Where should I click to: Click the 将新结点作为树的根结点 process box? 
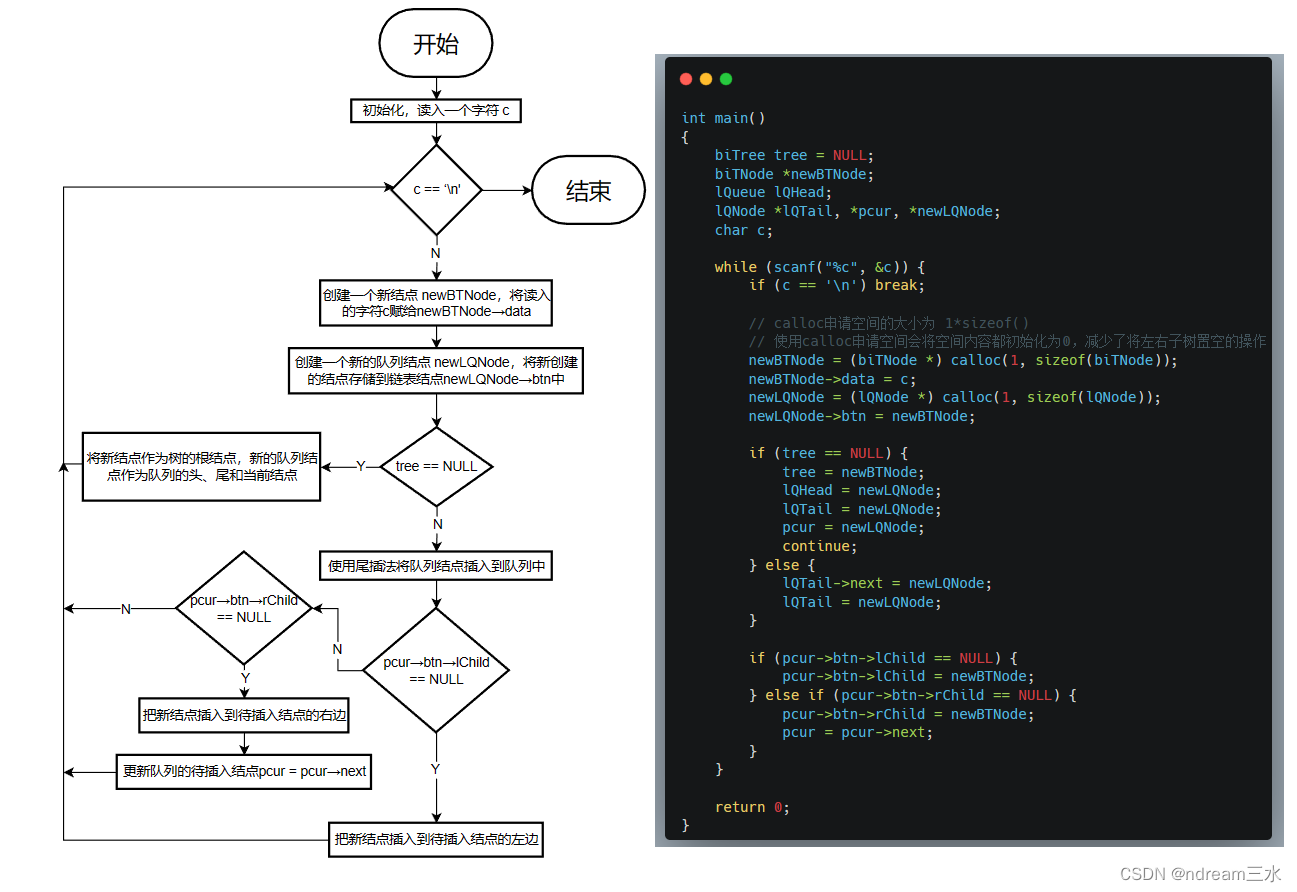[202, 466]
